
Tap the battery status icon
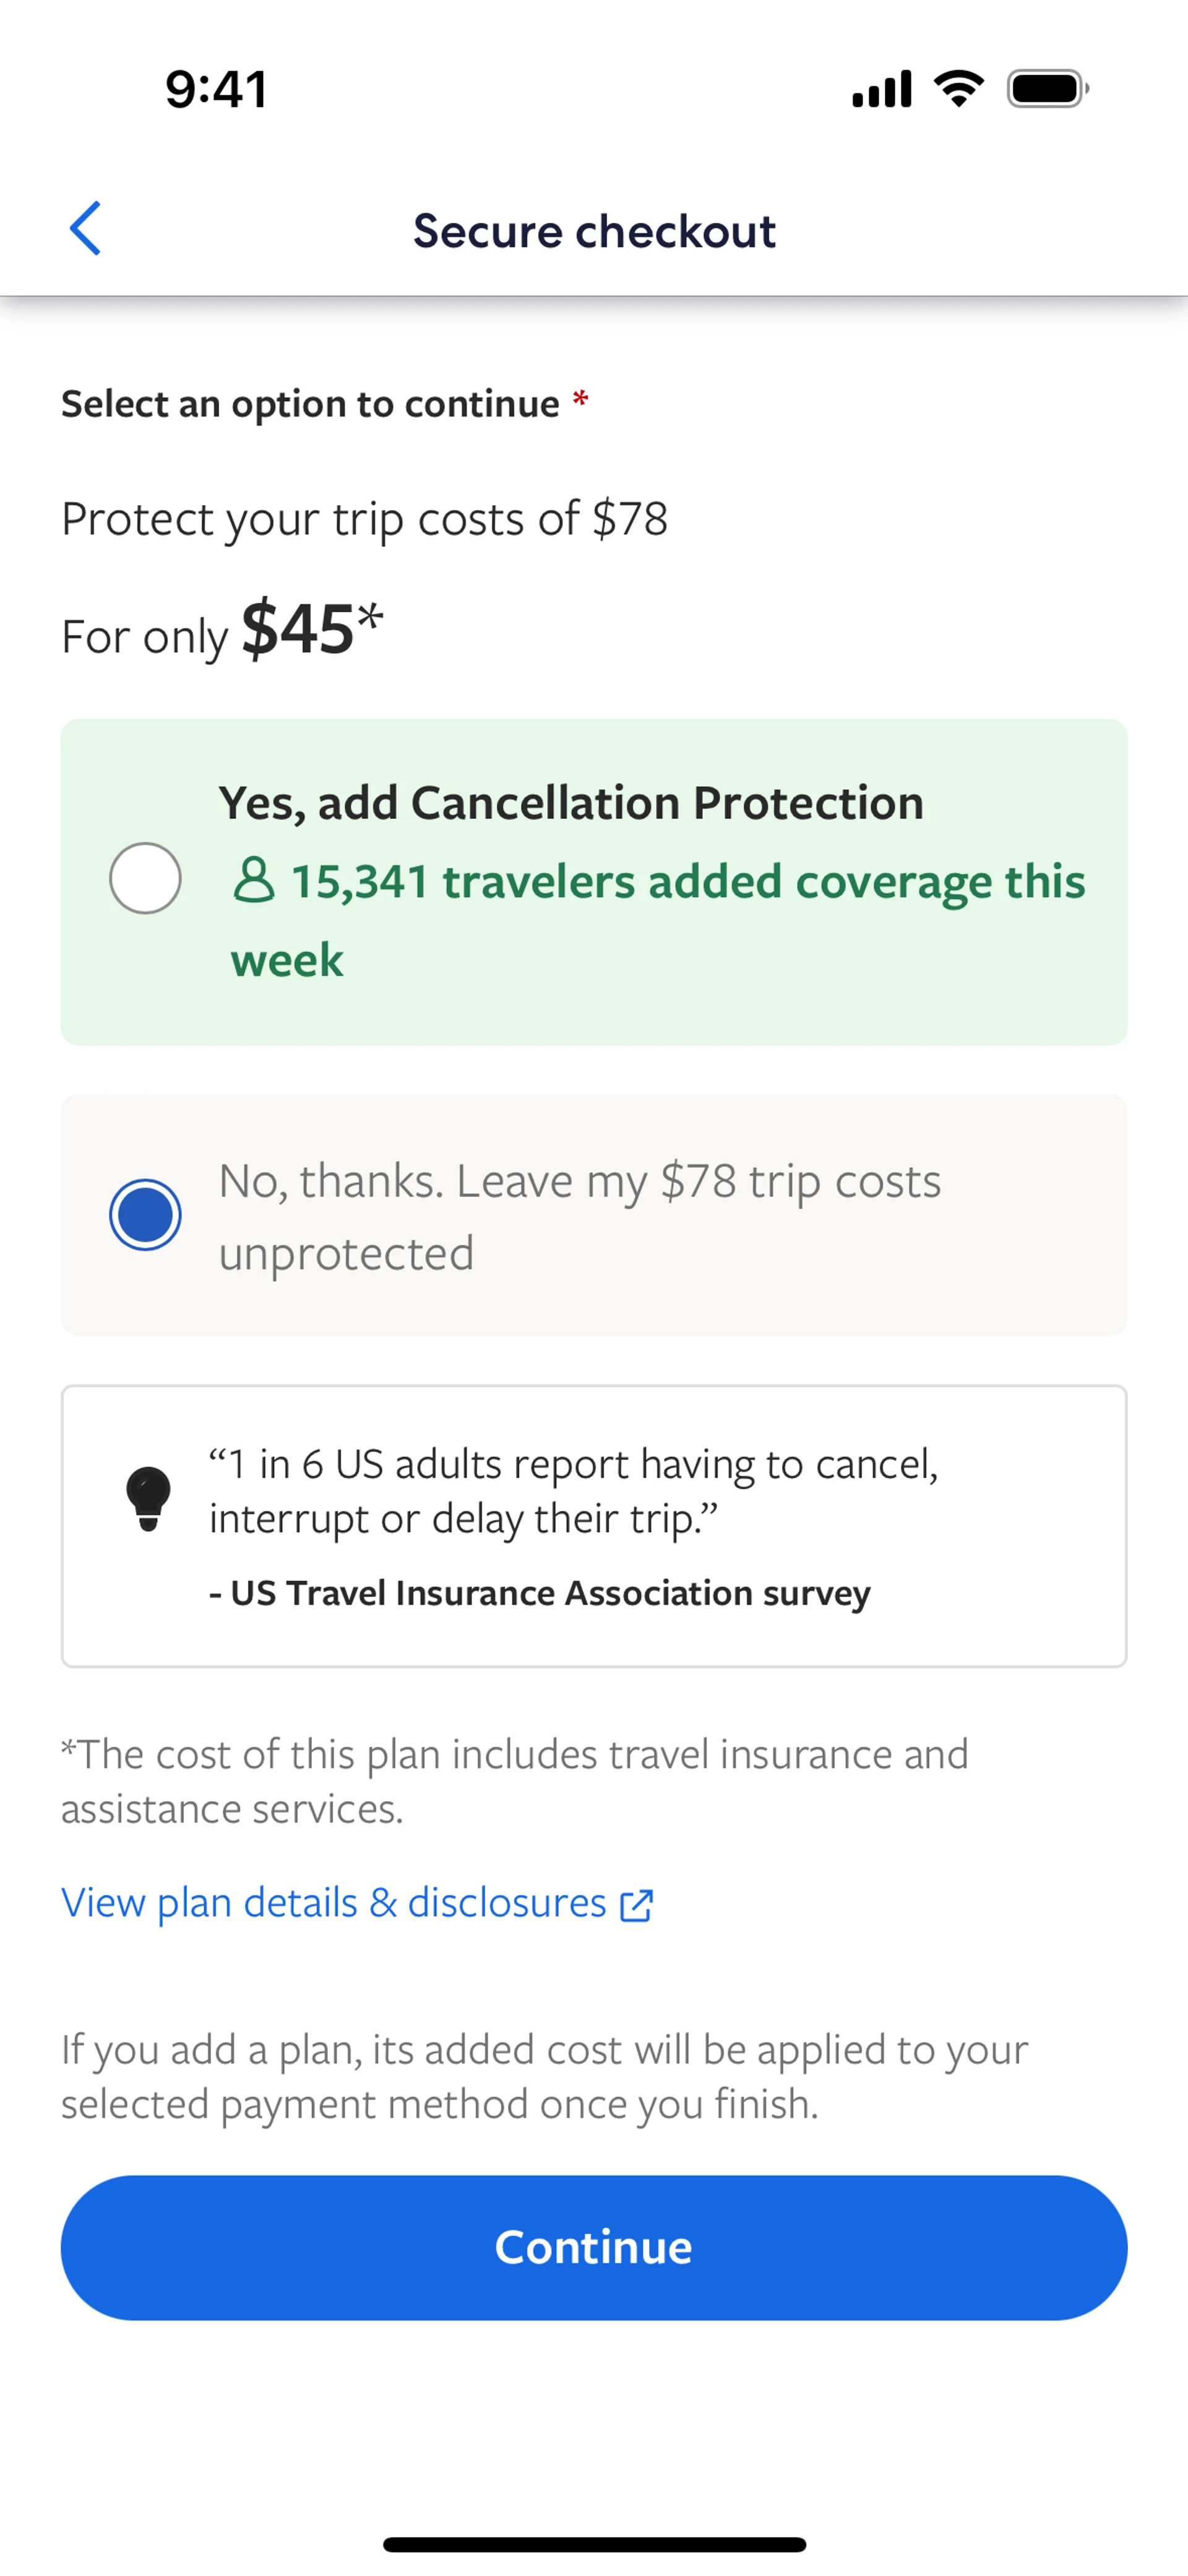tap(1047, 89)
